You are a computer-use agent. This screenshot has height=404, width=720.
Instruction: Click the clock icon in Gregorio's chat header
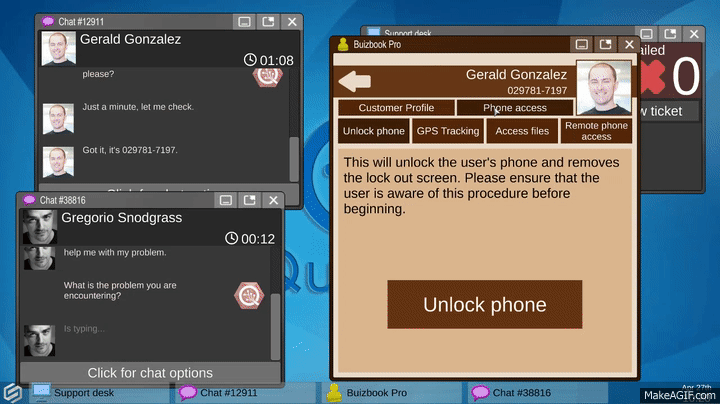pyautogui.click(x=232, y=238)
